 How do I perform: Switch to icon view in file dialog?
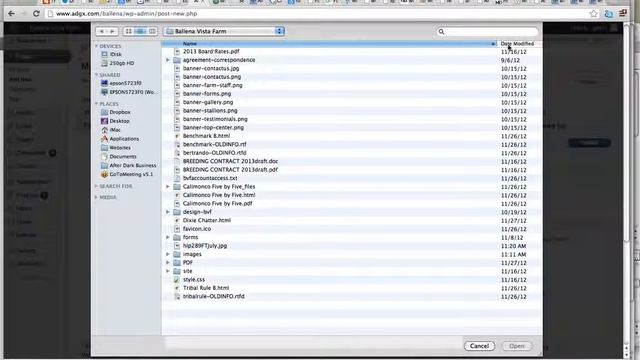point(128,31)
